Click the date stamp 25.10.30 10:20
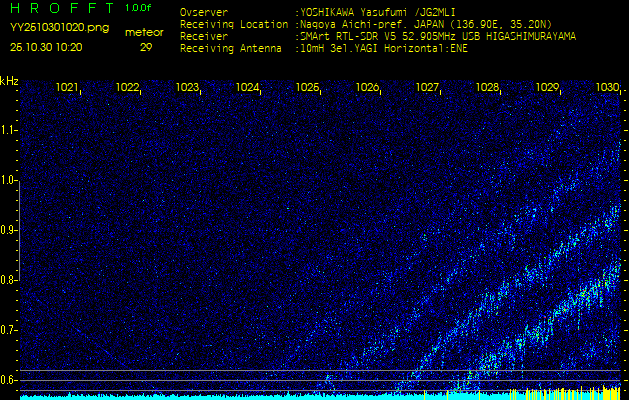629x400 pixels. 46,47
